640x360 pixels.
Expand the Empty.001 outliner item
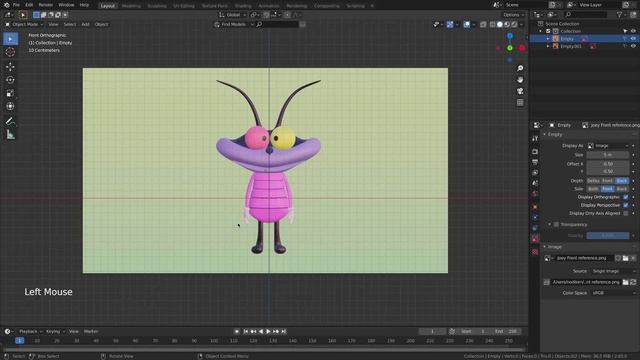point(548,46)
